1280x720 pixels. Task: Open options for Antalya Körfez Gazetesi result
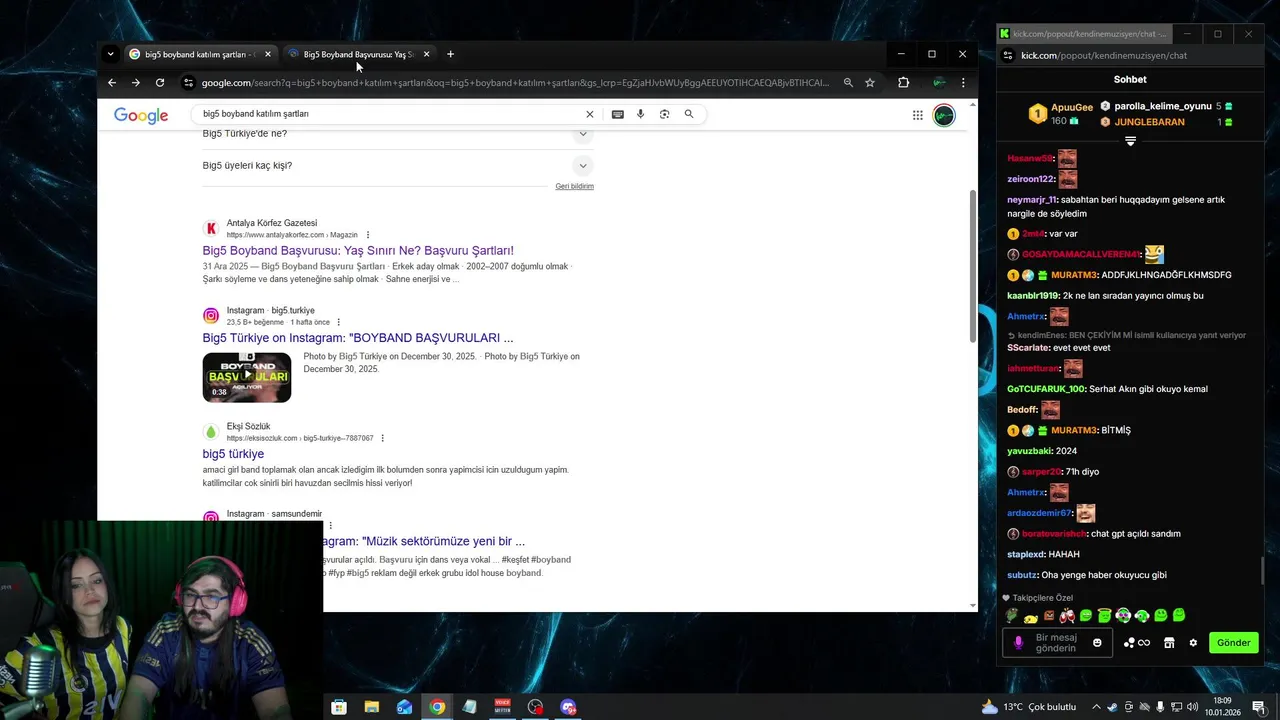[x=368, y=235]
